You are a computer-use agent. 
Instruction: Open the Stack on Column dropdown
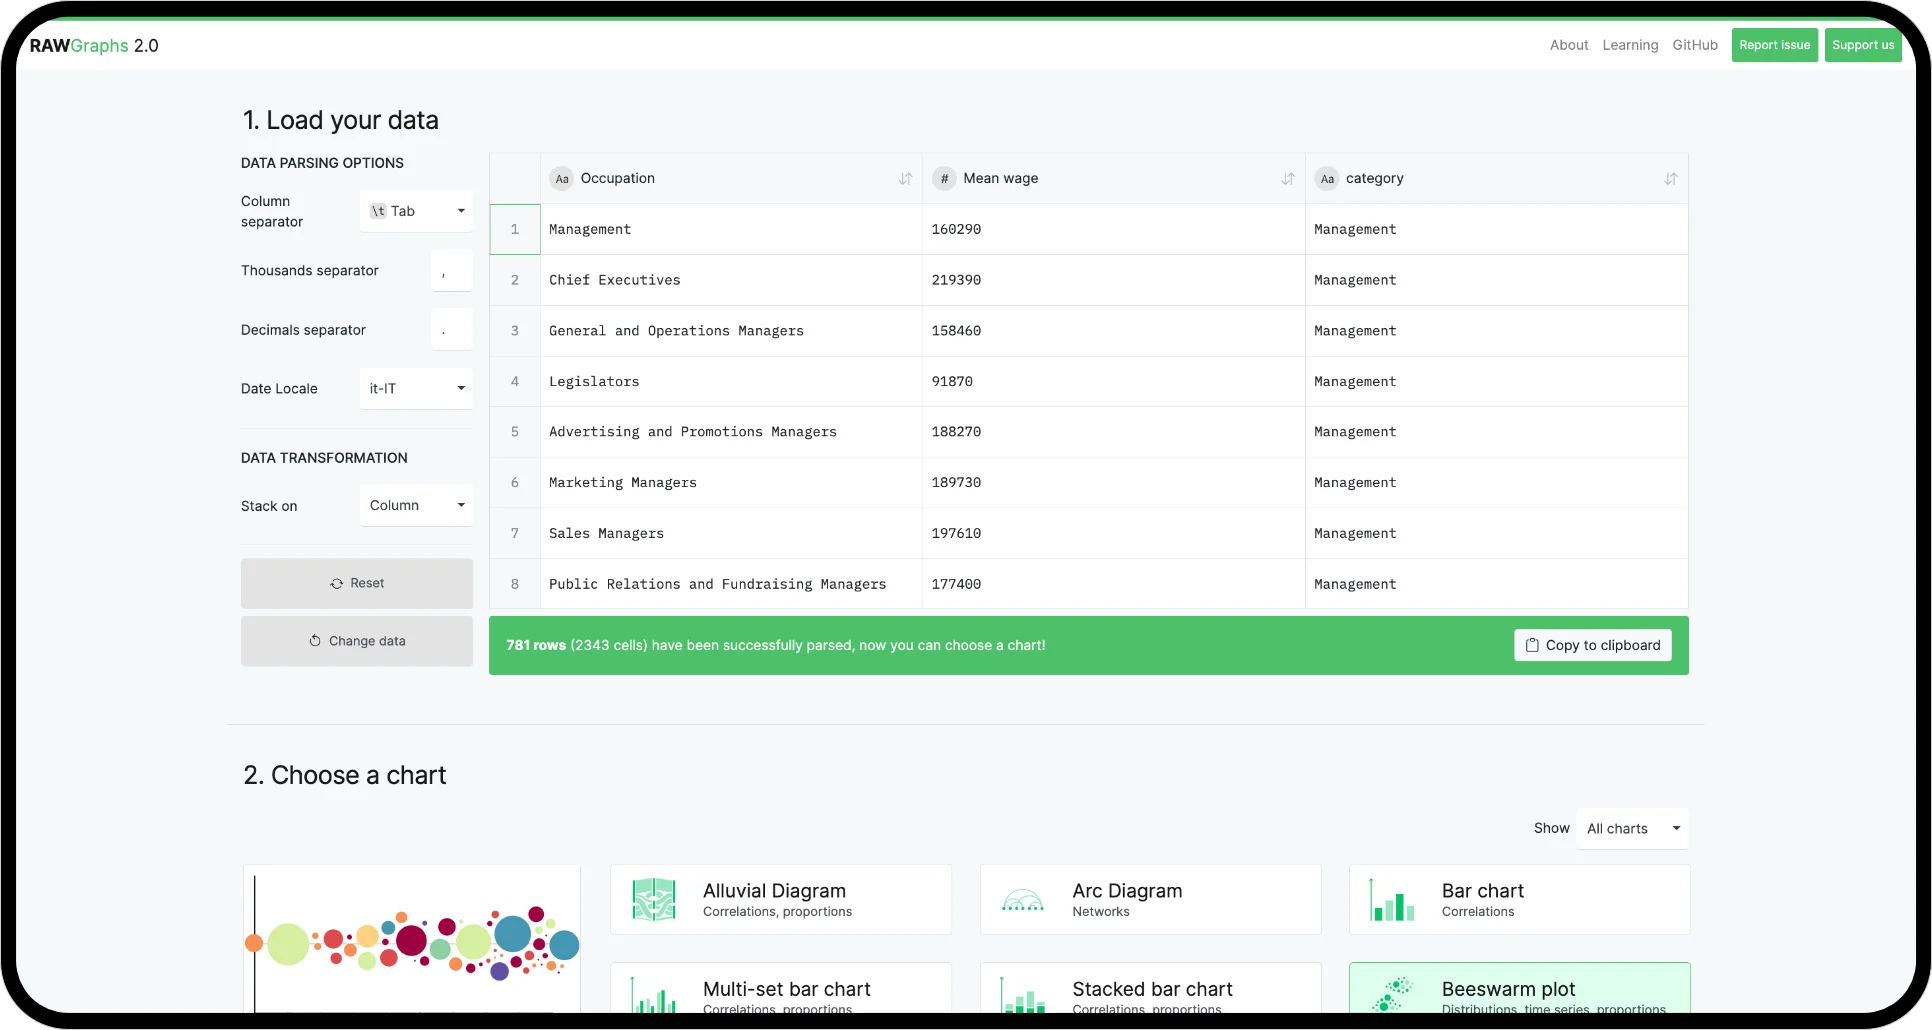tap(416, 505)
